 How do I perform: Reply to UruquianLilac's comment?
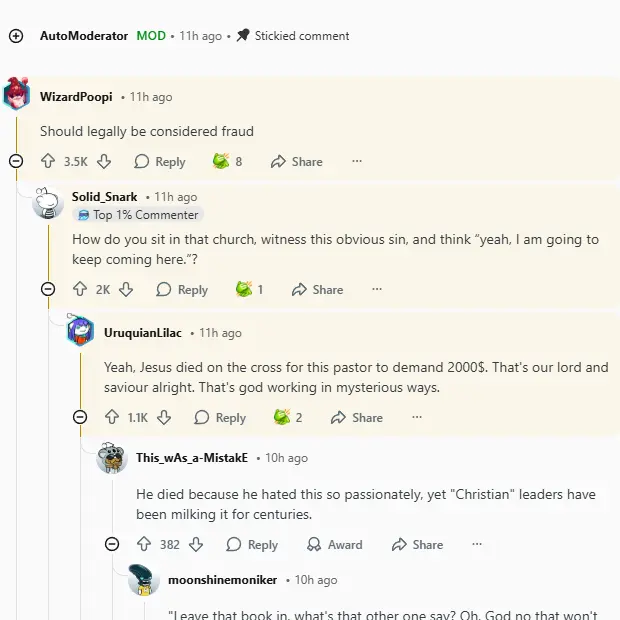pyautogui.click(x=220, y=417)
